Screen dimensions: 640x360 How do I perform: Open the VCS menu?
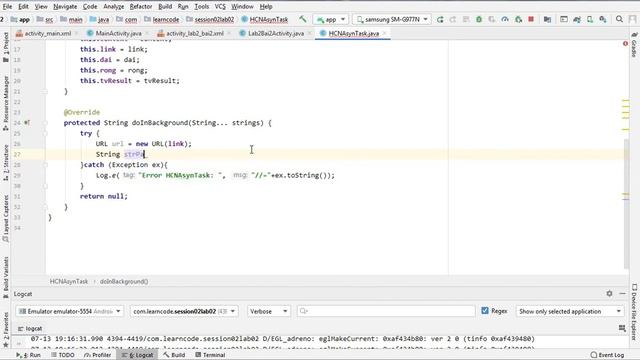[220, 7]
